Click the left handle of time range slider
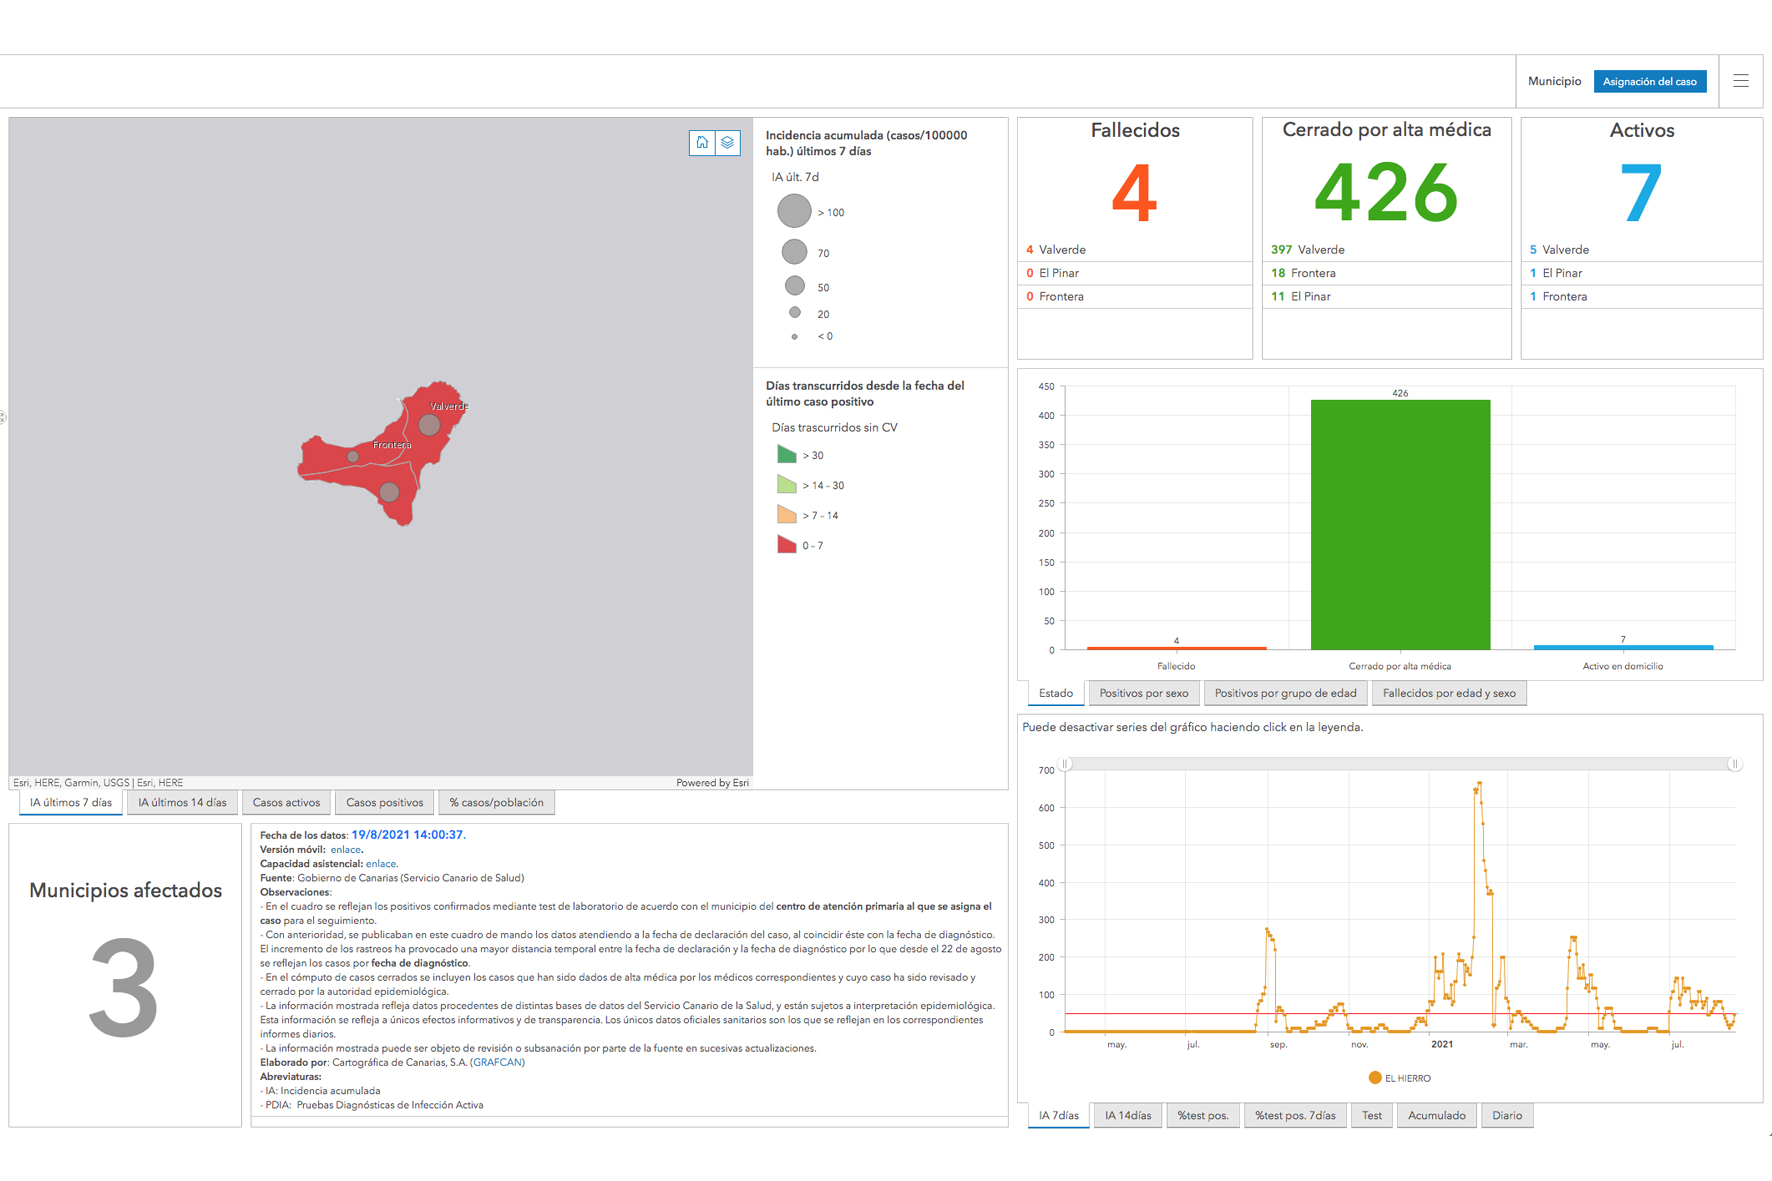The width and height of the screenshot is (1772, 1181). click(1066, 764)
